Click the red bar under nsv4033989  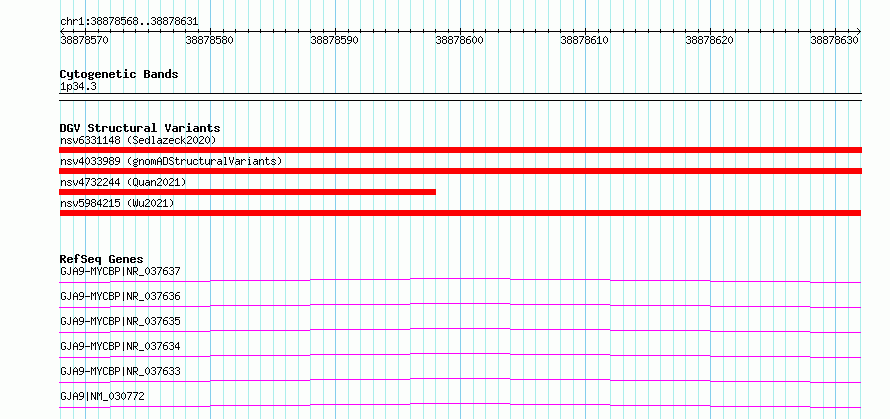(460, 171)
